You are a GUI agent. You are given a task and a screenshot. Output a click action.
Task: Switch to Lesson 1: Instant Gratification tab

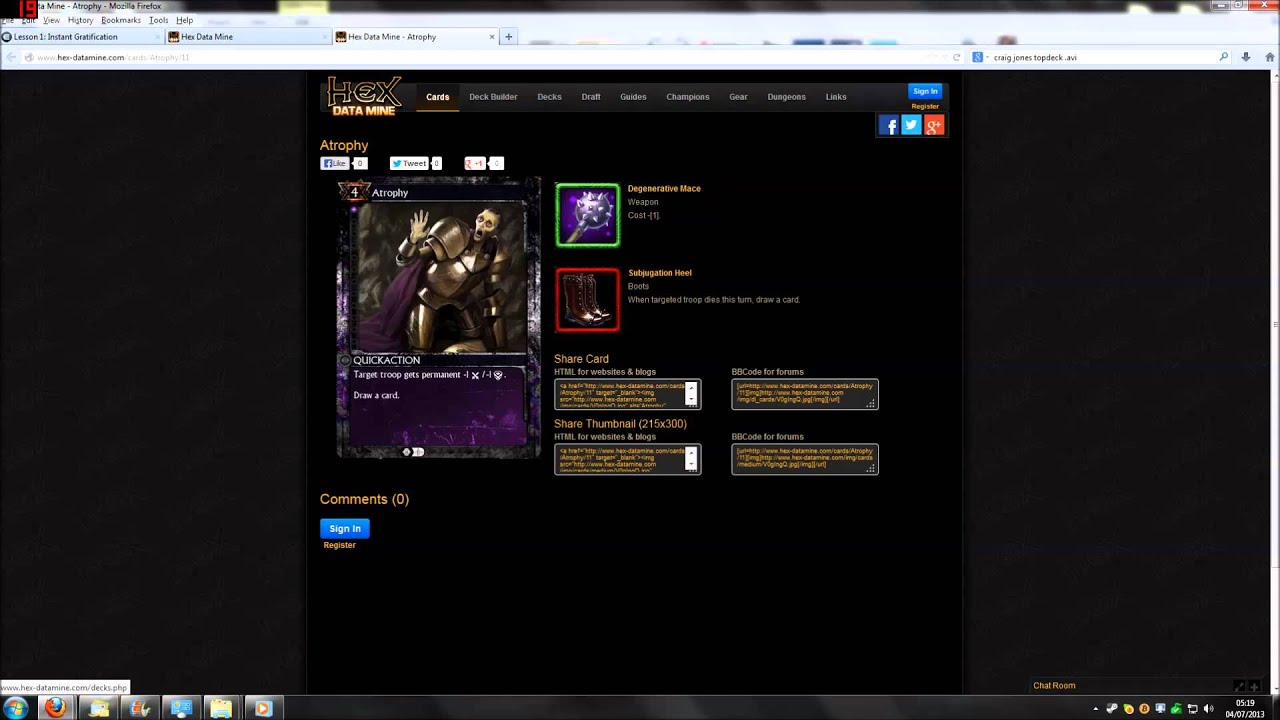coord(82,37)
